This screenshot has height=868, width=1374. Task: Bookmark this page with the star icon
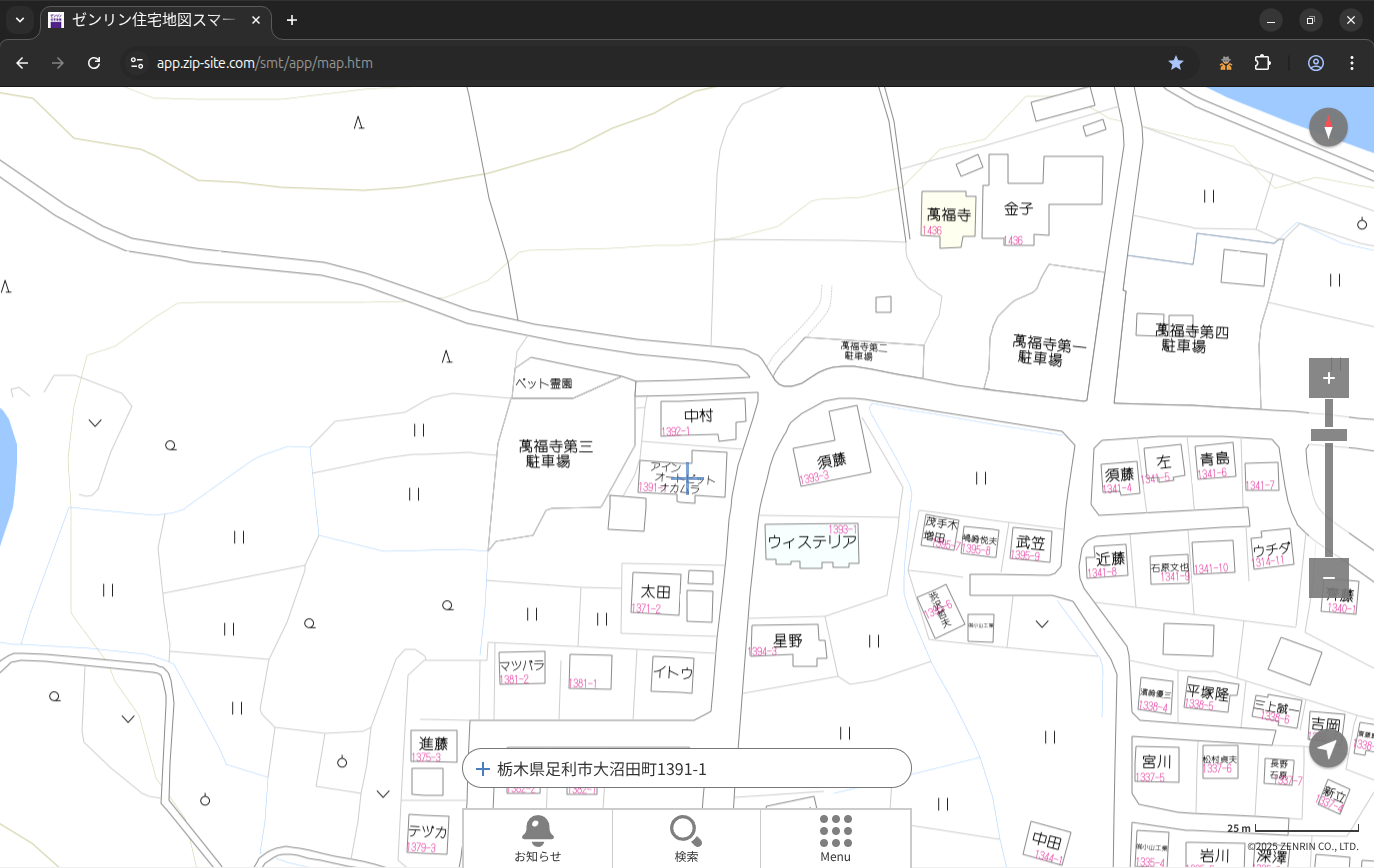pyautogui.click(x=1176, y=63)
